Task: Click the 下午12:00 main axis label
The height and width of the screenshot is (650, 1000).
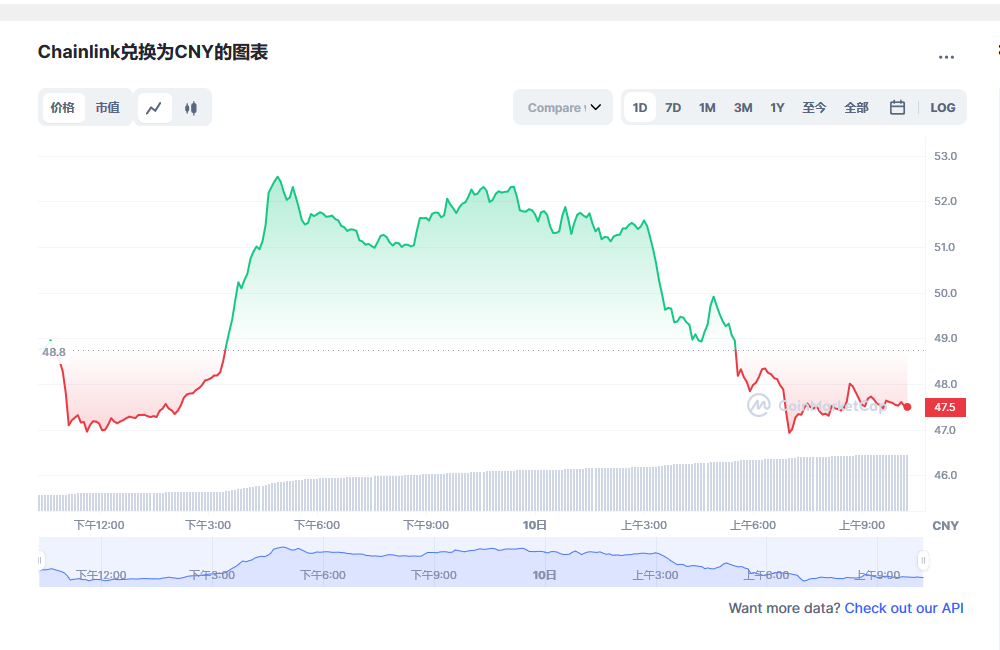Action: pos(99,525)
